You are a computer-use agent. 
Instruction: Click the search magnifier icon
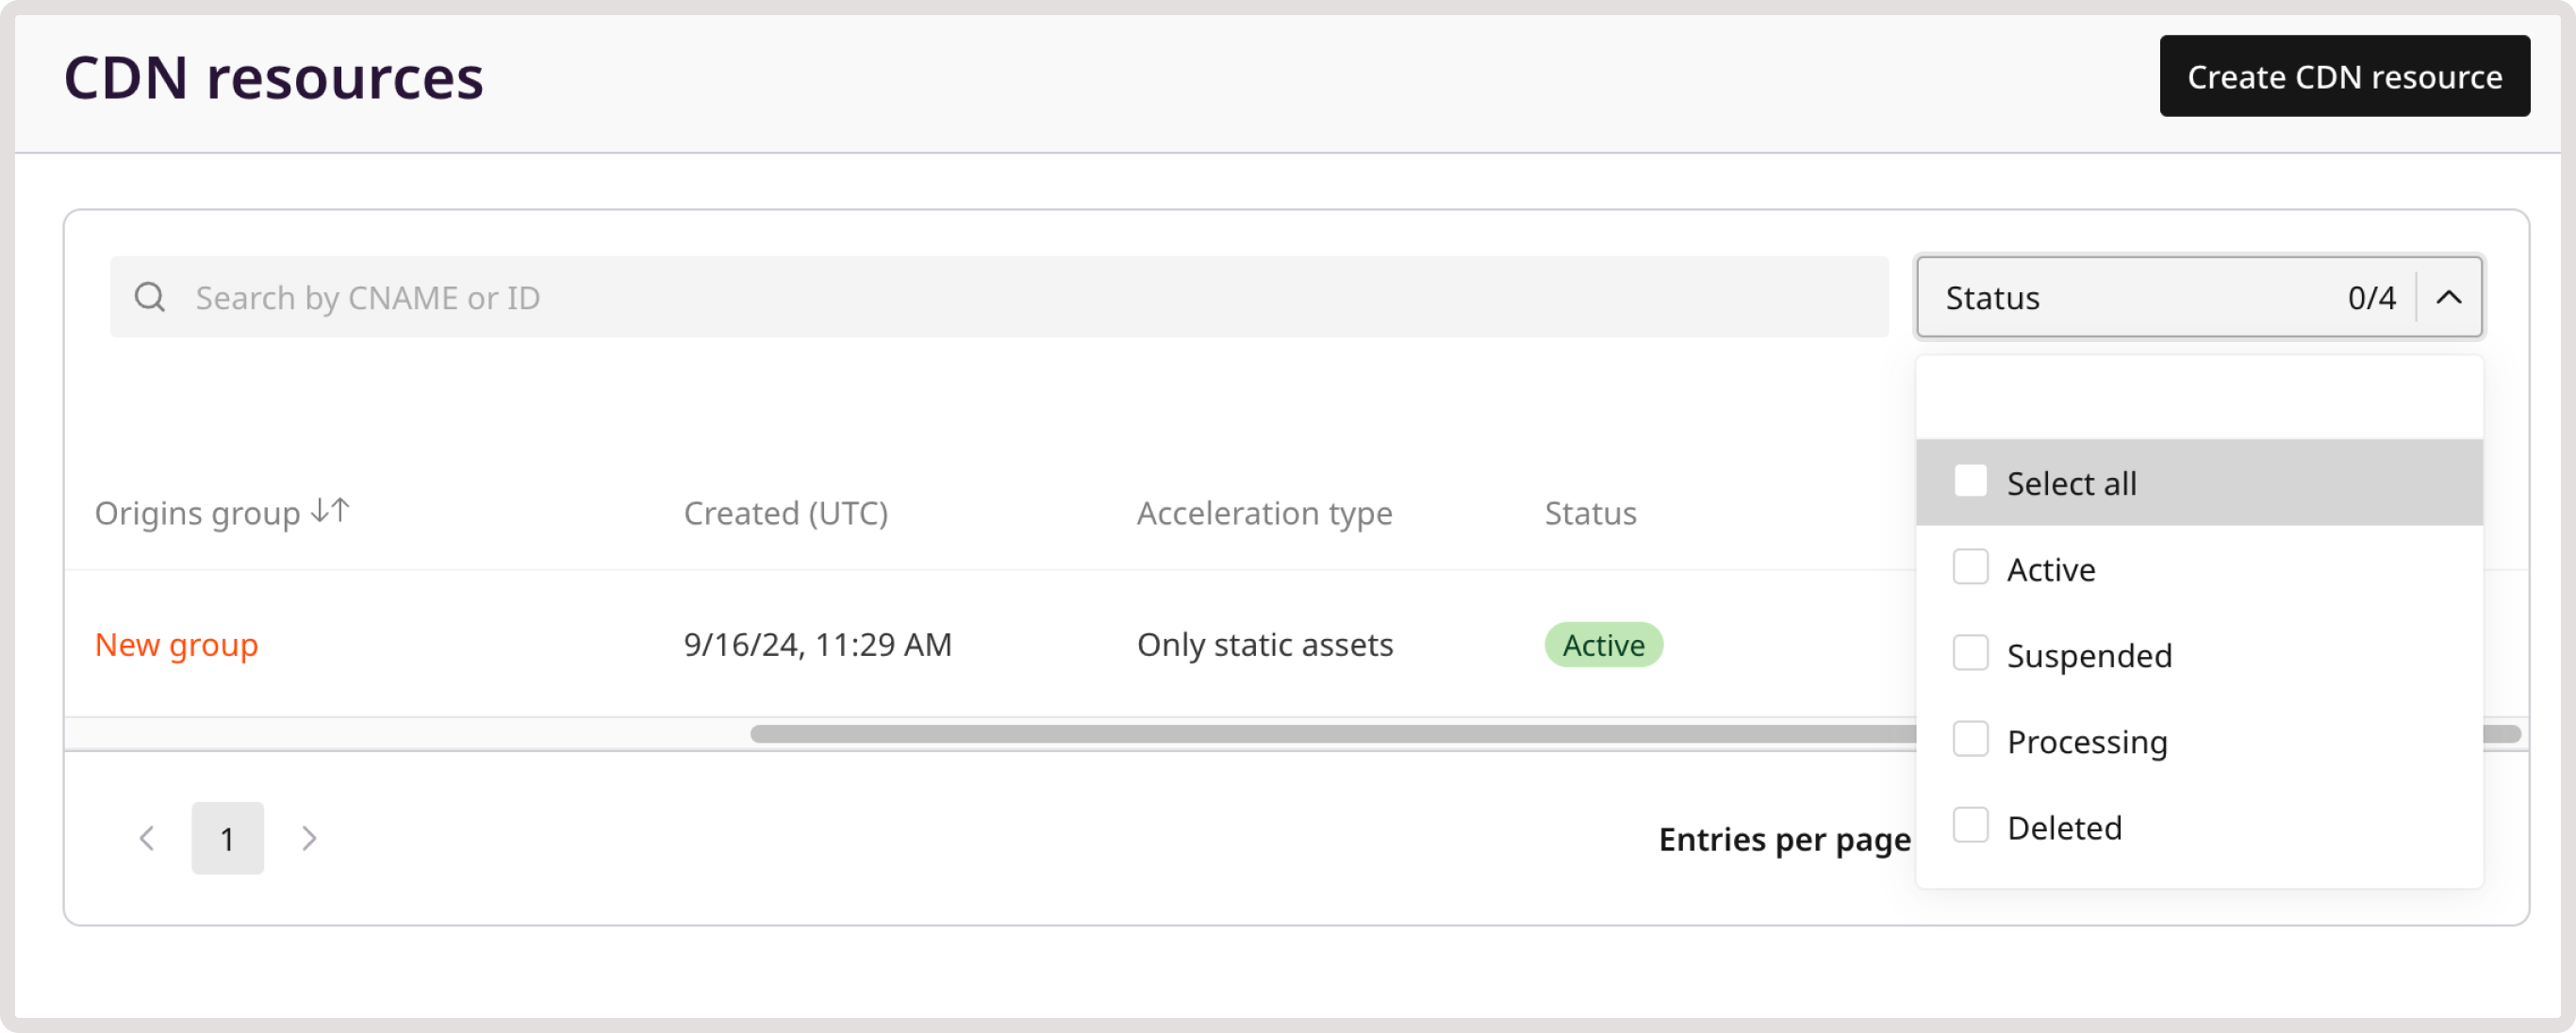149,296
